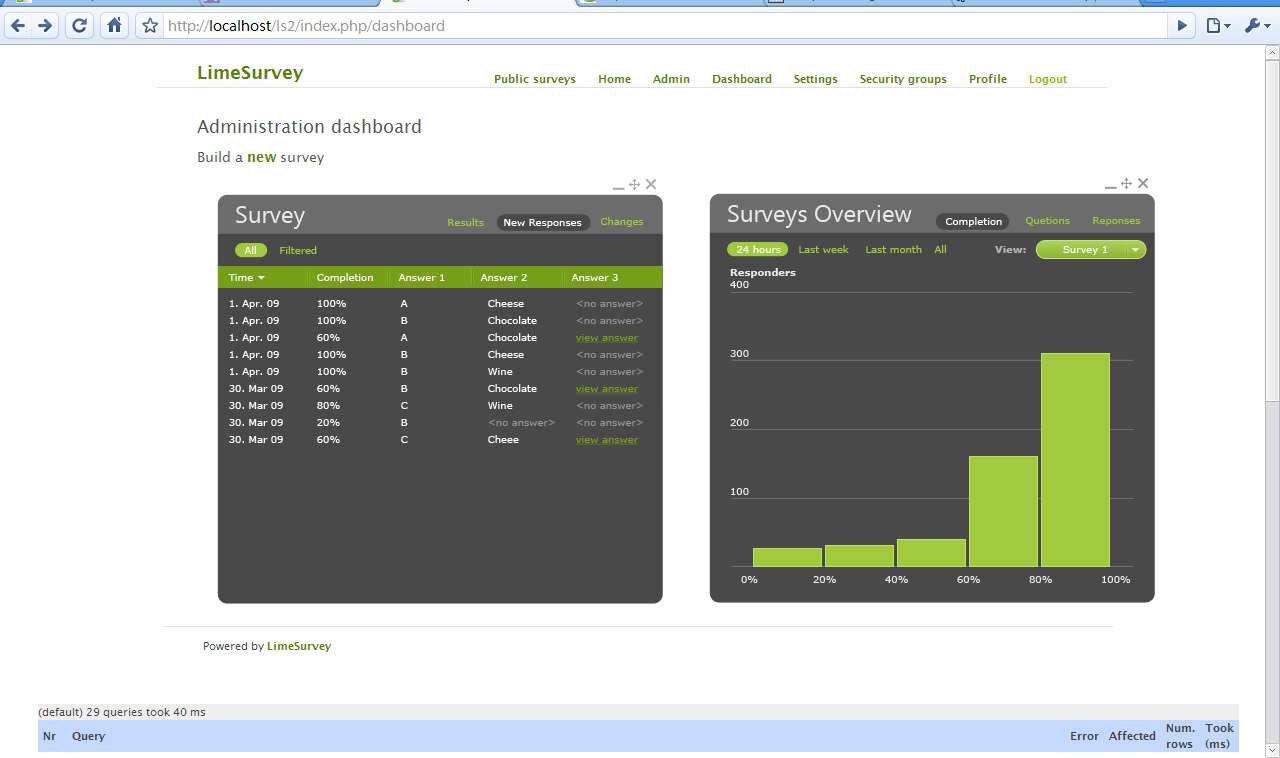Open the Security groups menu item
Screen dimensions: 1280x758
902,79
